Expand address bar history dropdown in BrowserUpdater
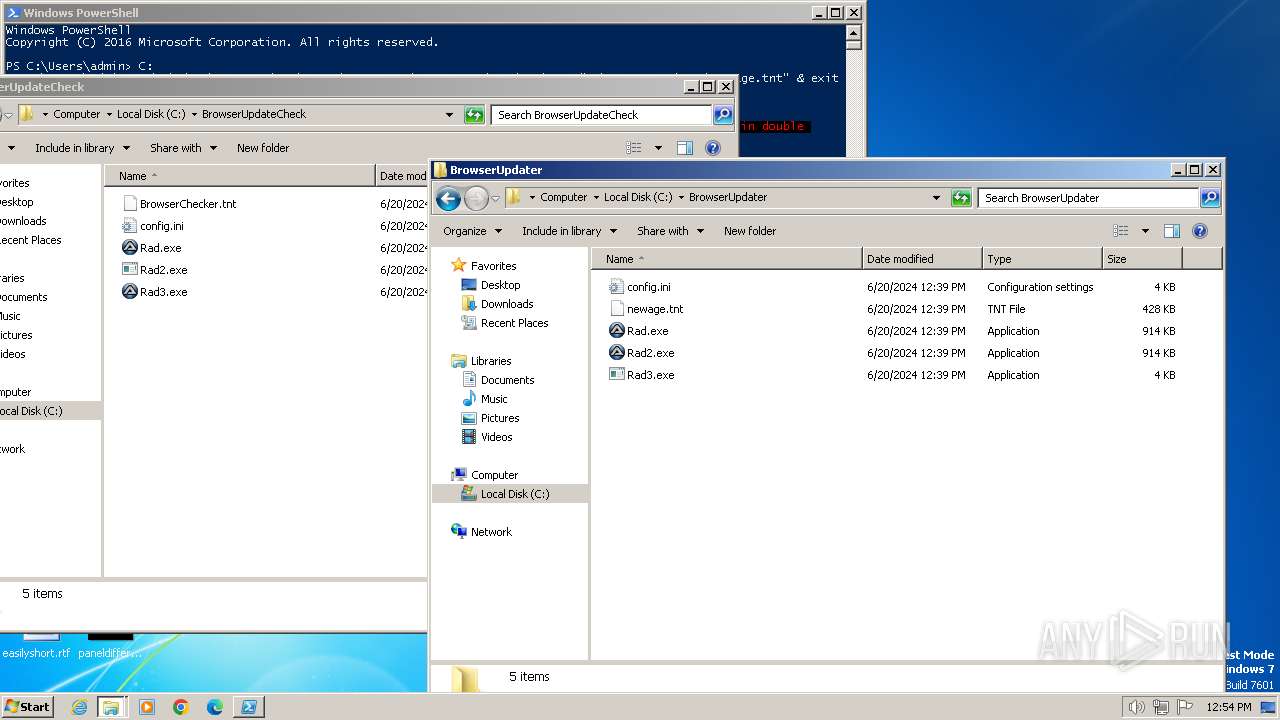This screenshot has height=720, width=1280. tap(936, 198)
